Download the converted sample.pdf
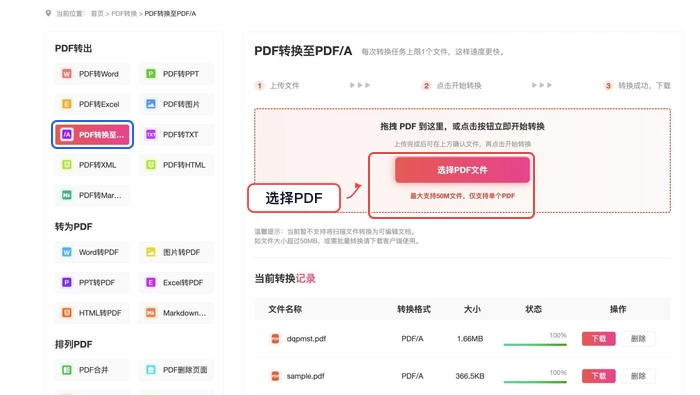Screen dimensions: 700x395 [x=599, y=376]
